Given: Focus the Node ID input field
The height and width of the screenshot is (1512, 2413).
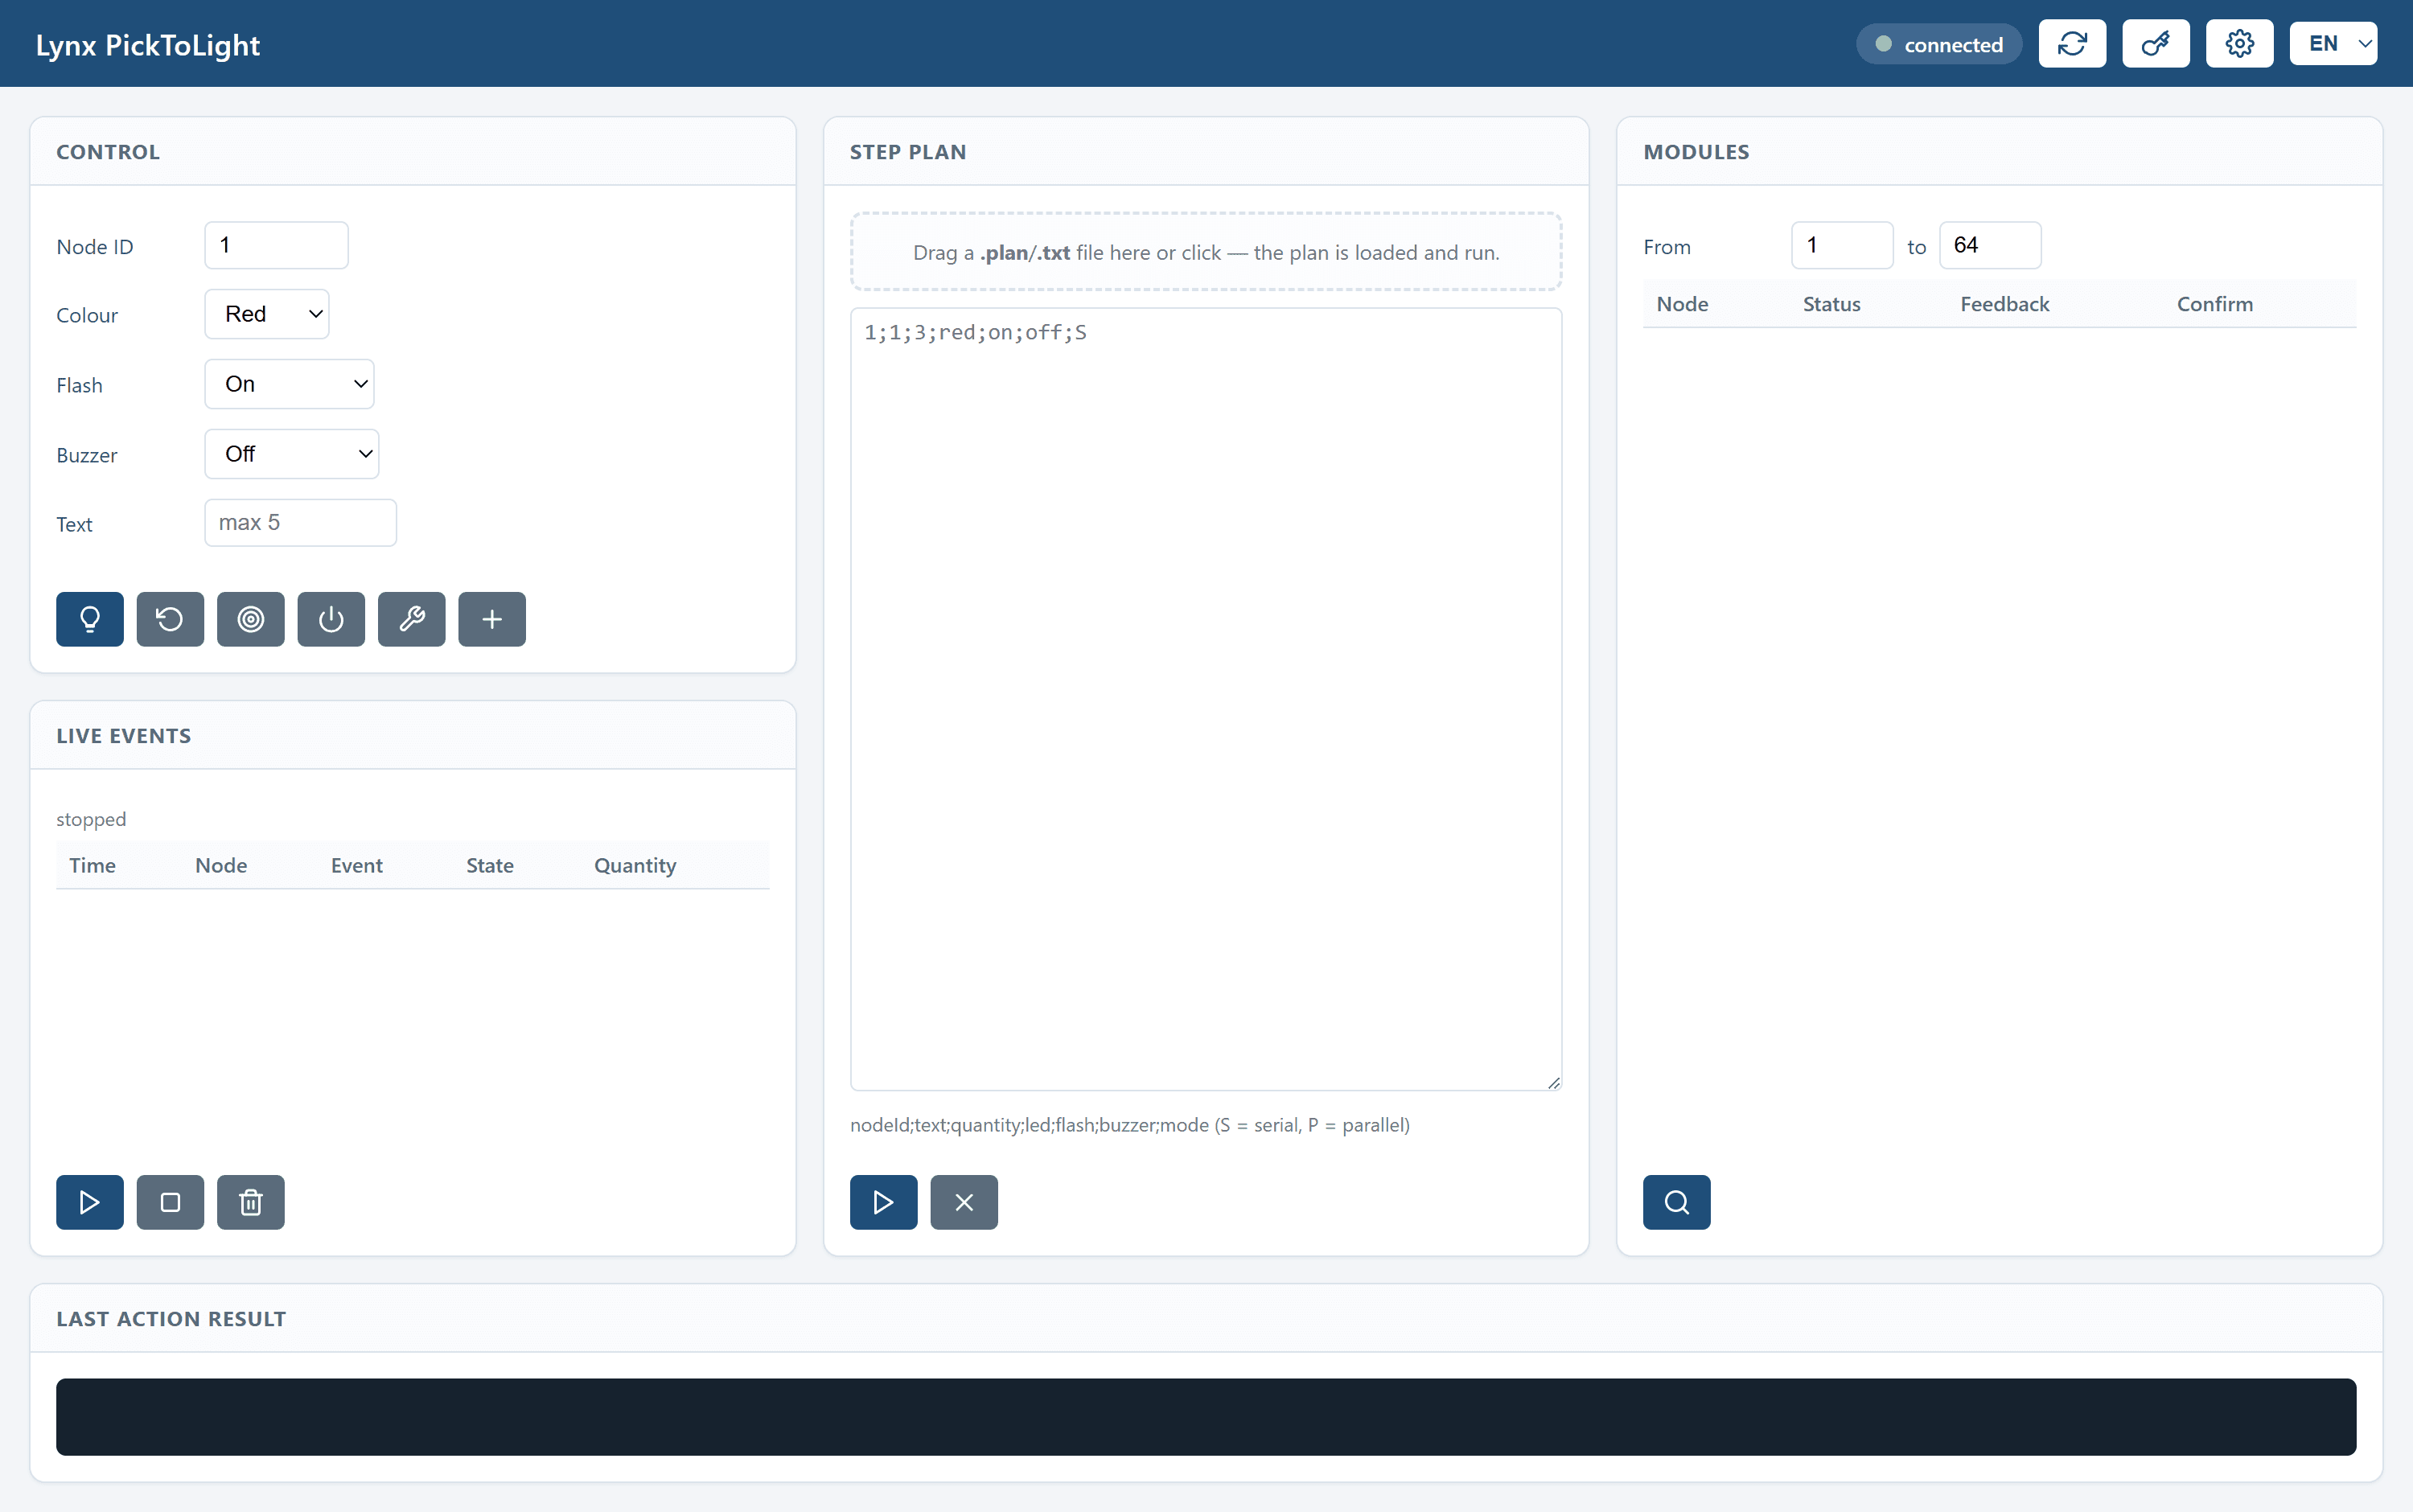Looking at the screenshot, I should 277,245.
